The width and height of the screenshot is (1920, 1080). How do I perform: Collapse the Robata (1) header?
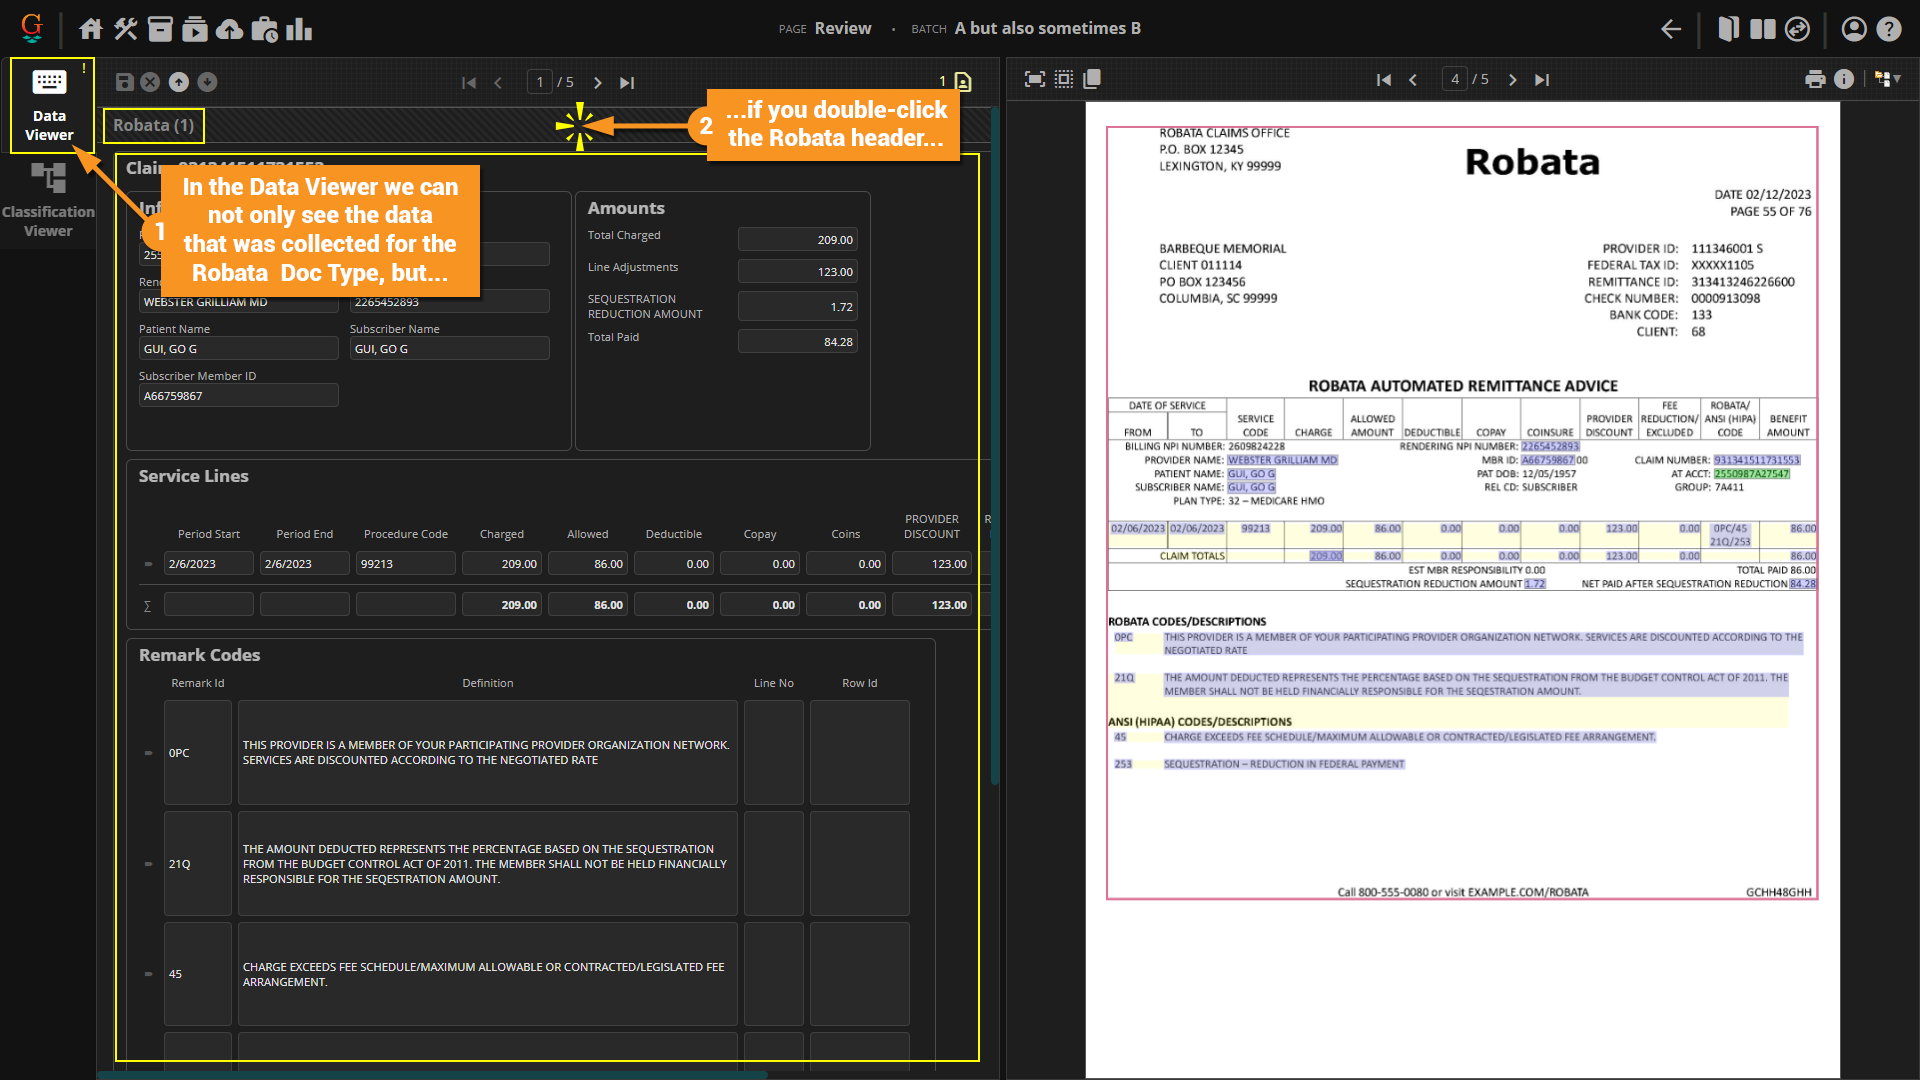click(154, 126)
